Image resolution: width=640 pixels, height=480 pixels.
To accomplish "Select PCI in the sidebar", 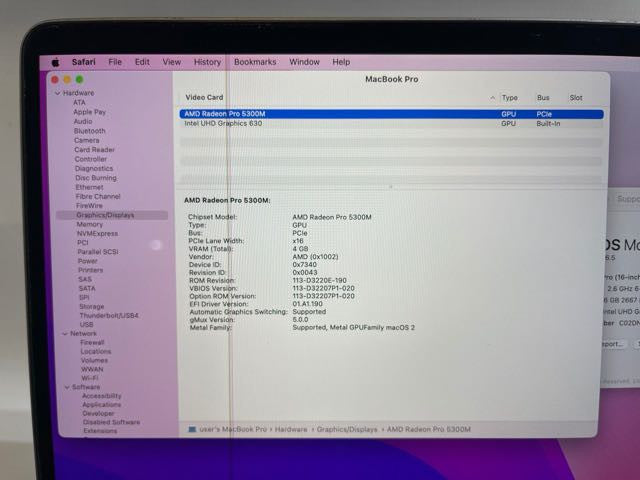I will pos(83,242).
